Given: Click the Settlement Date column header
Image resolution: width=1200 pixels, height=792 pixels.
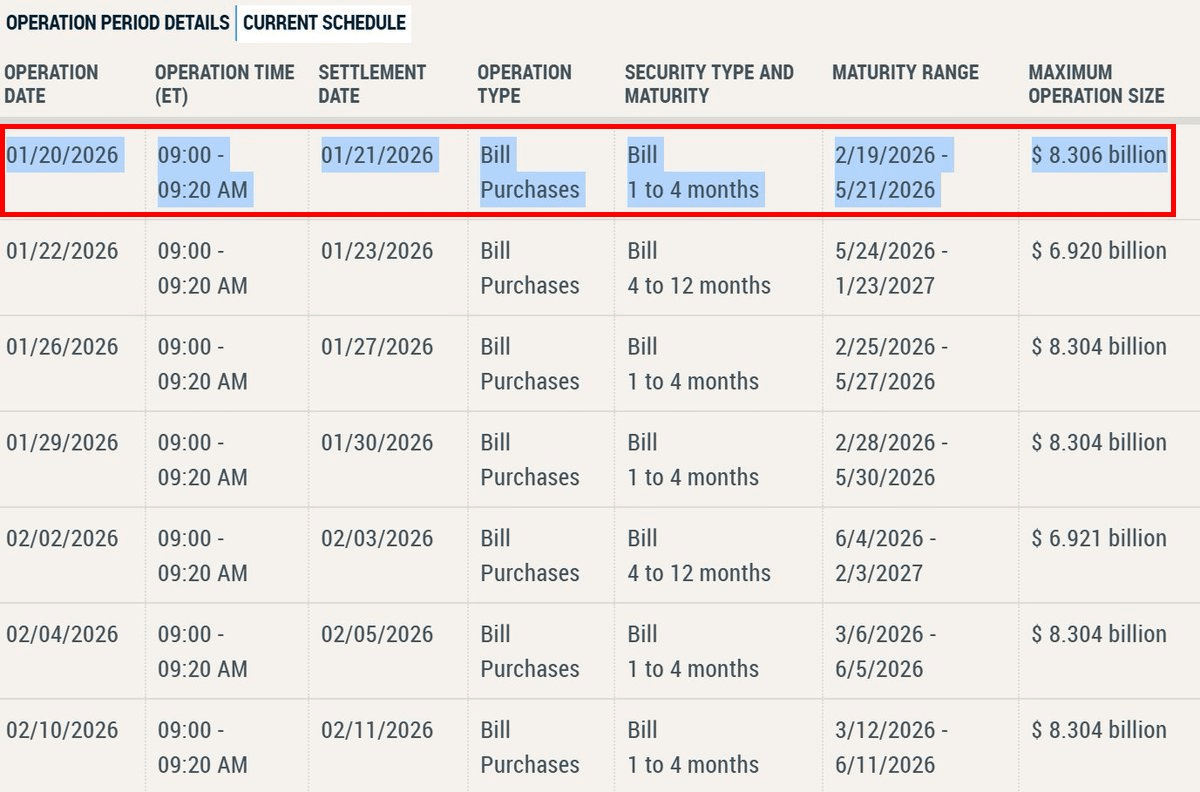Looking at the screenshot, I should (372, 84).
